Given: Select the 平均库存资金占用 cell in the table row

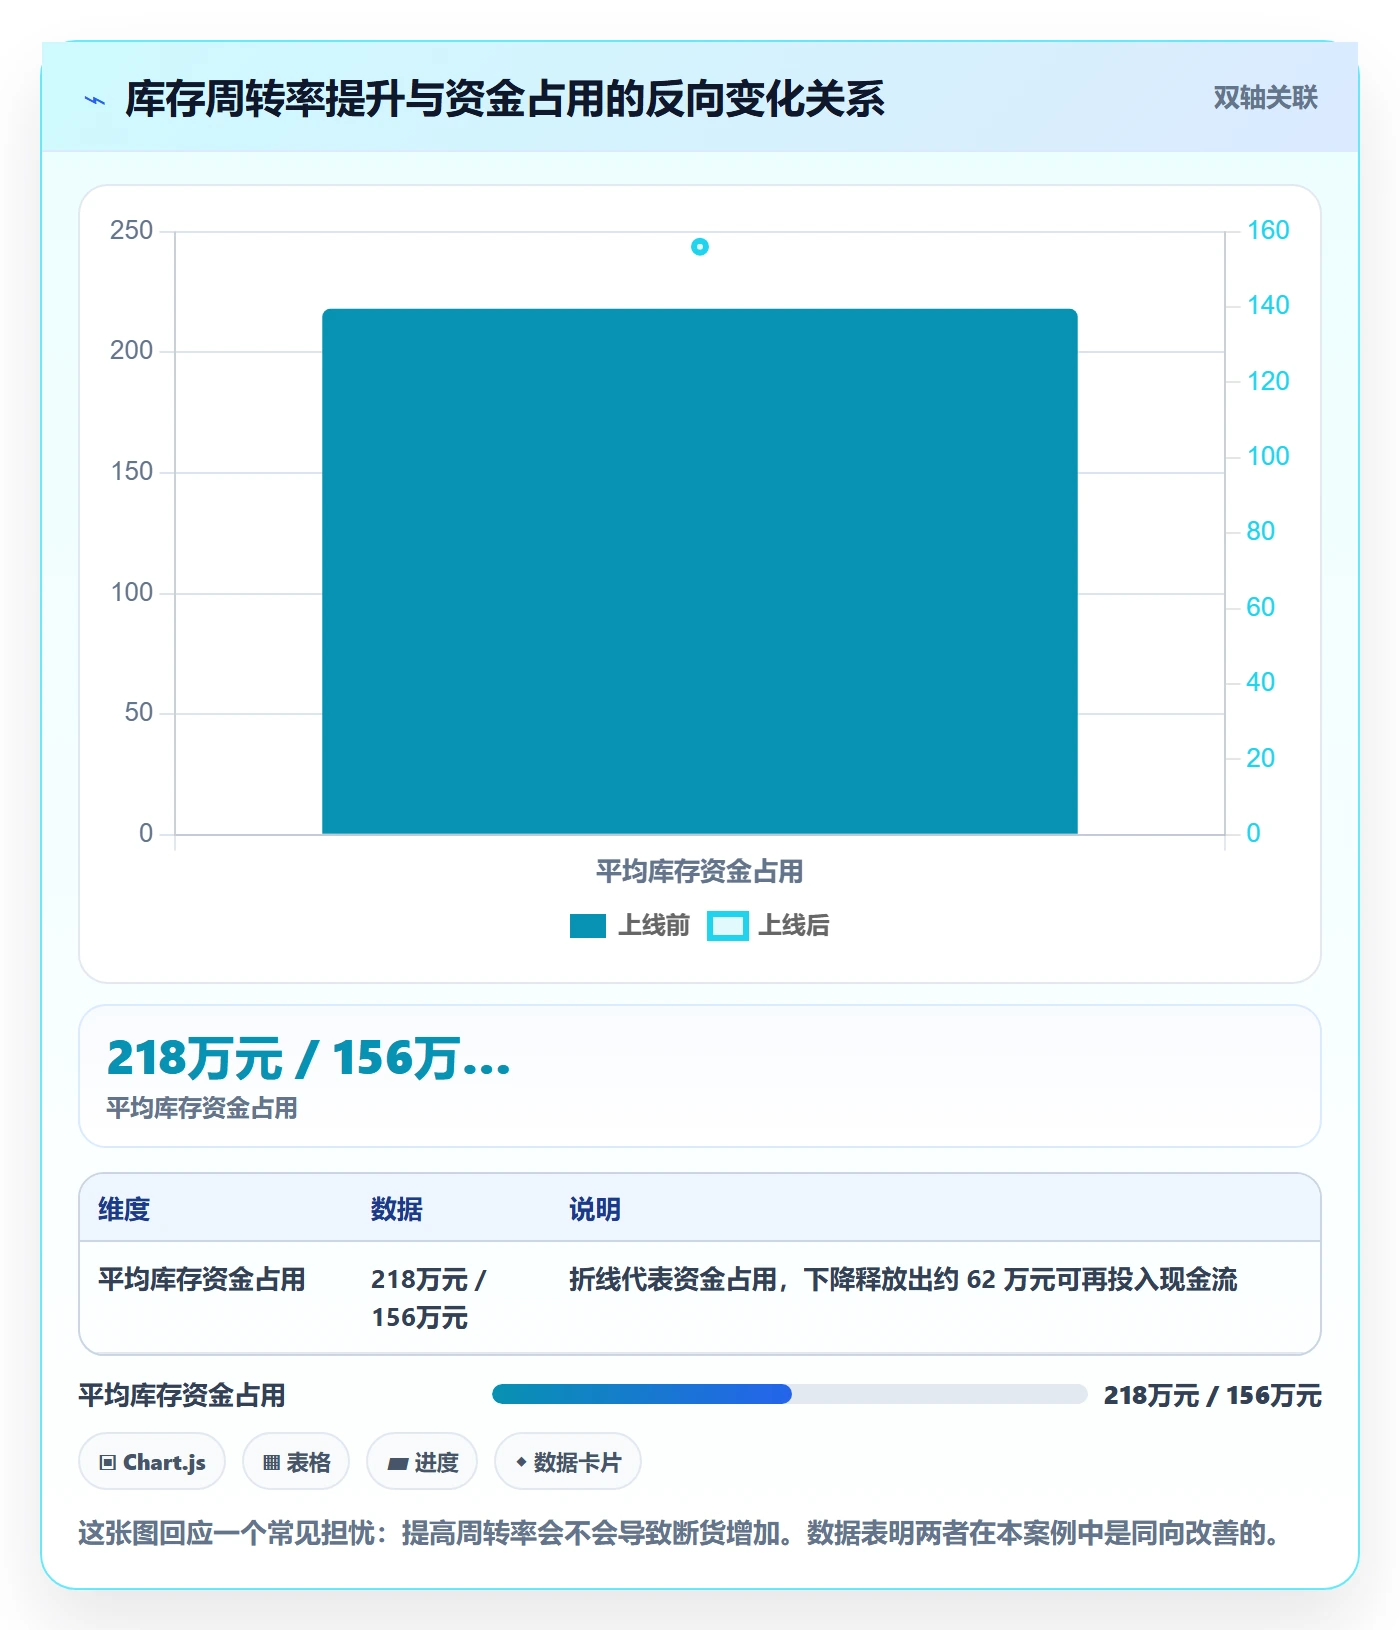Looking at the screenshot, I should click(x=202, y=1279).
